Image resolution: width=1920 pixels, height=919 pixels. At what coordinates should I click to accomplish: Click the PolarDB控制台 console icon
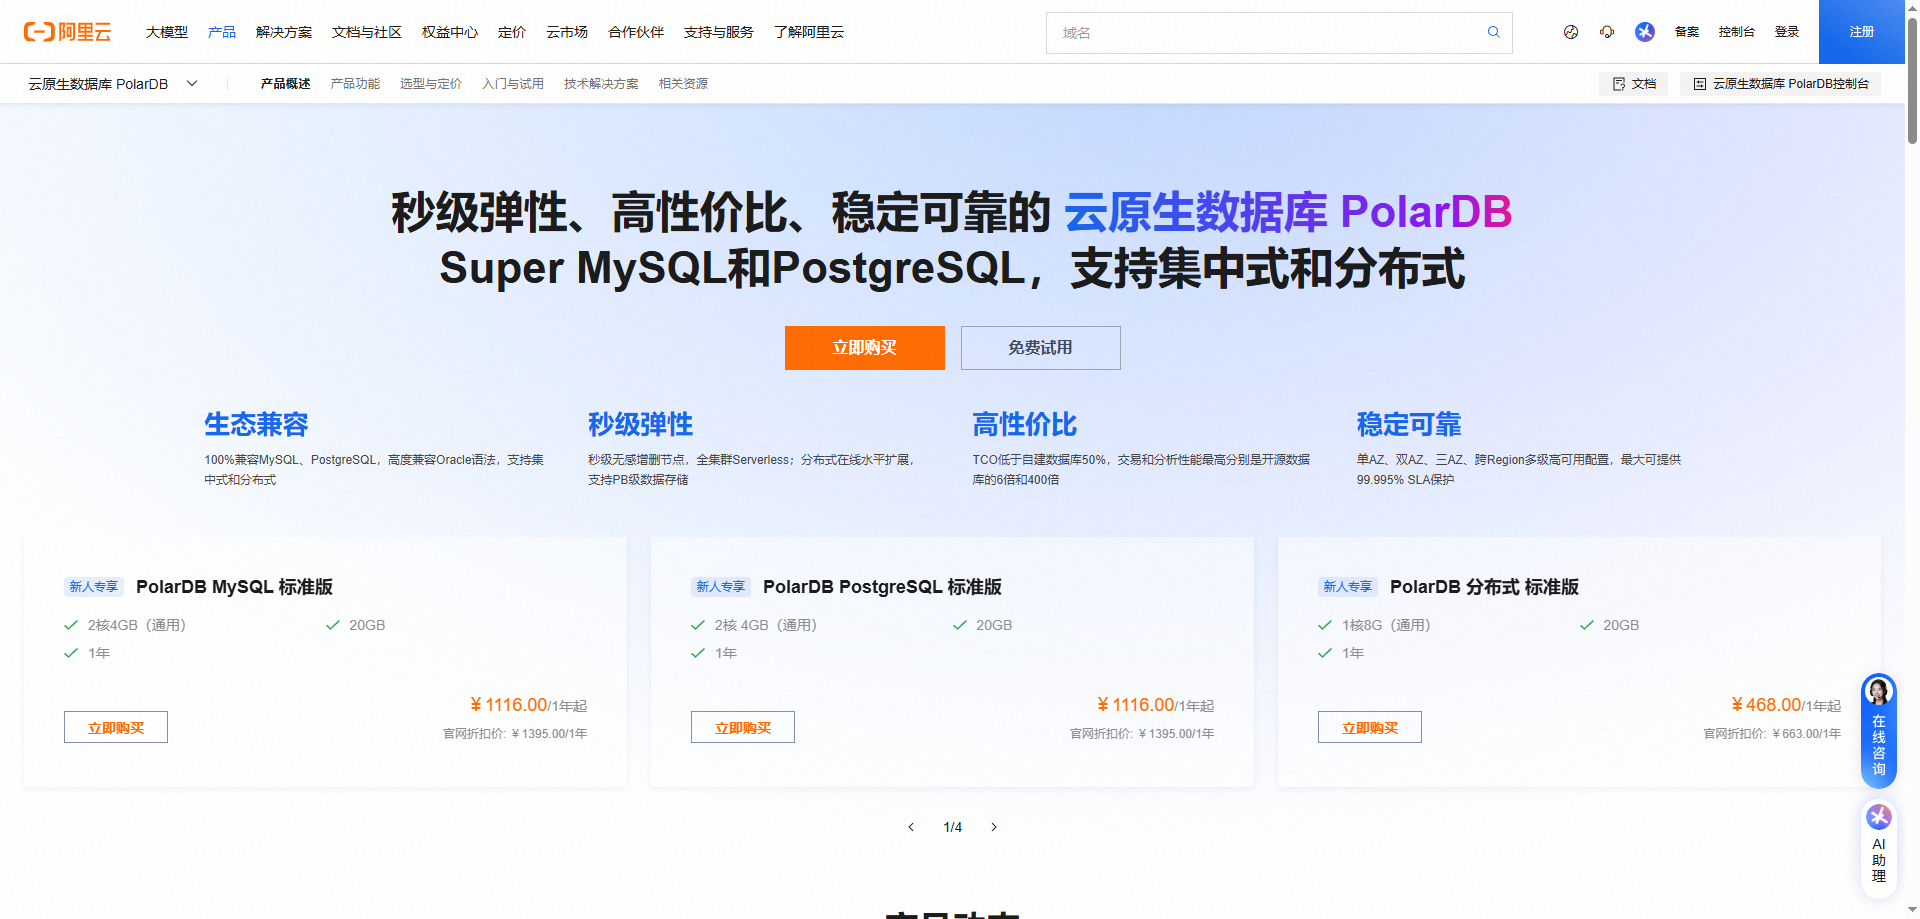[x=1699, y=84]
